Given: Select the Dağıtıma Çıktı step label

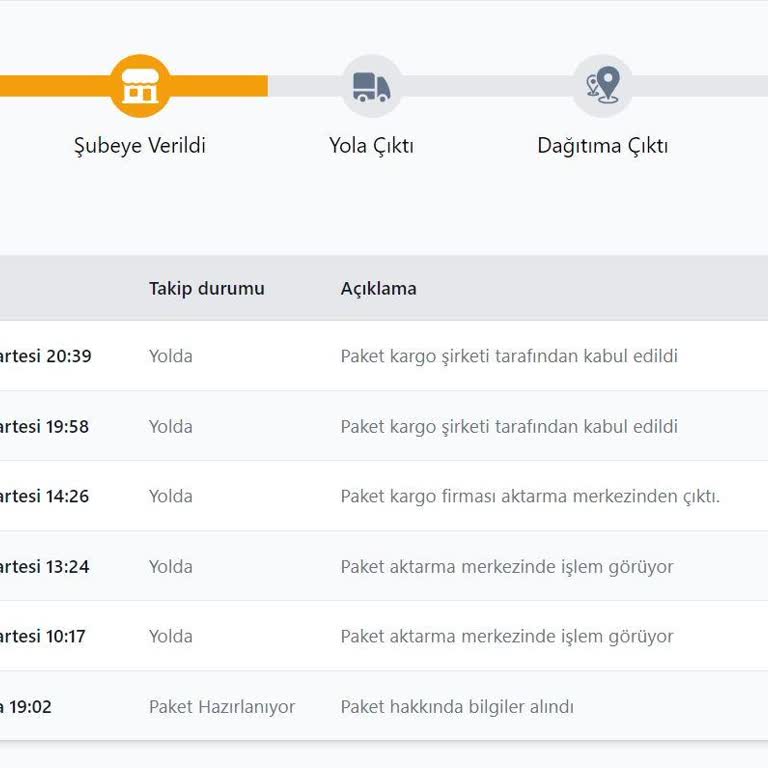Looking at the screenshot, I should coord(603,145).
